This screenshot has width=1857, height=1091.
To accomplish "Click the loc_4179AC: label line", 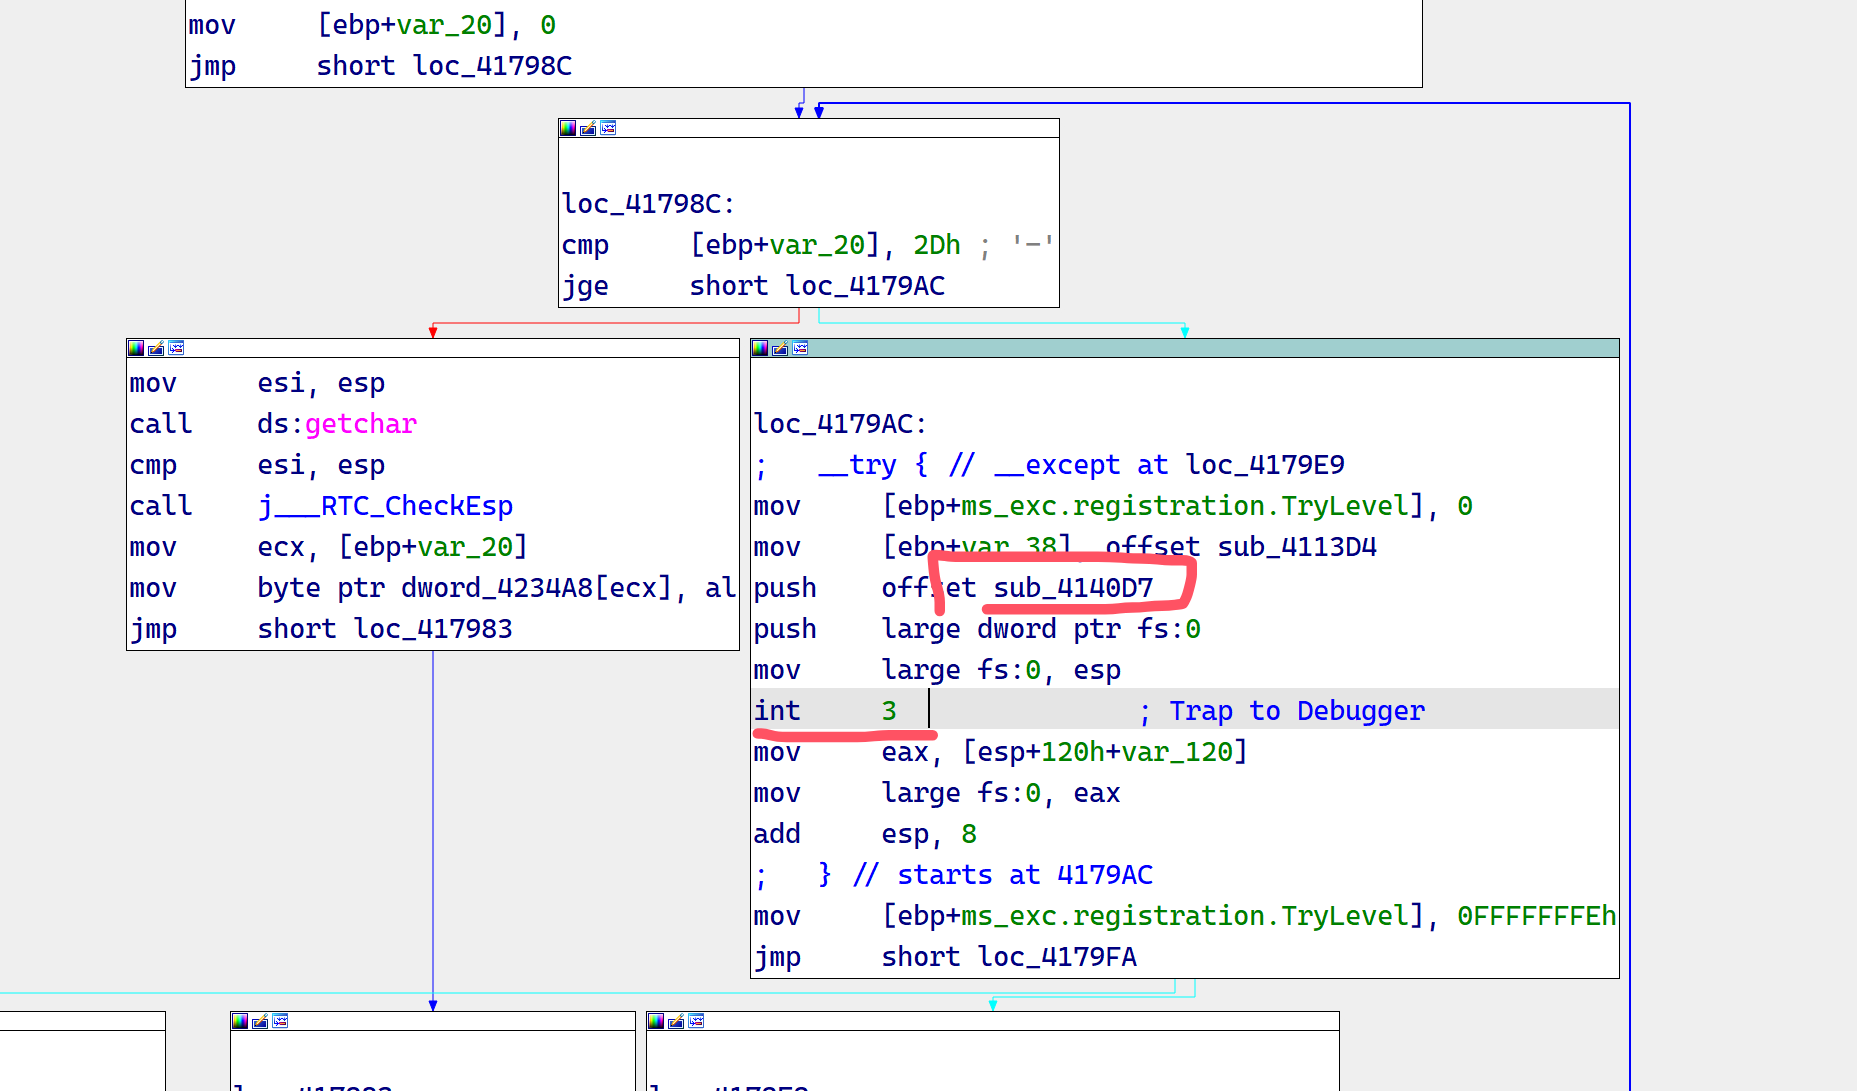I will [x=841, y=424].
